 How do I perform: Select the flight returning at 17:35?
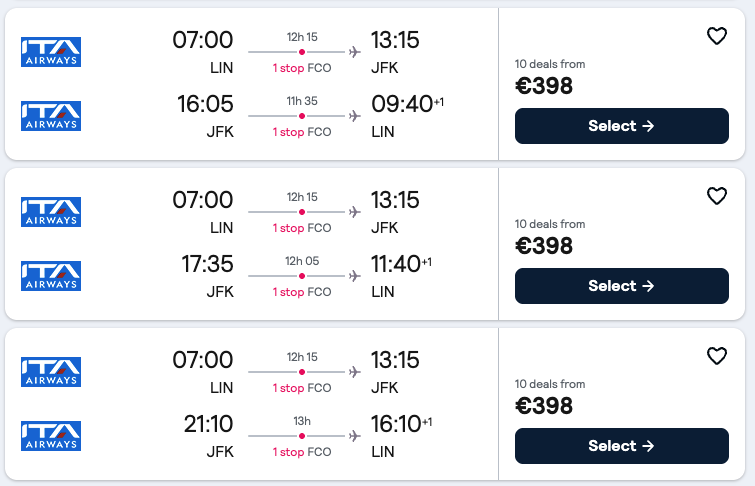point(621,286)
